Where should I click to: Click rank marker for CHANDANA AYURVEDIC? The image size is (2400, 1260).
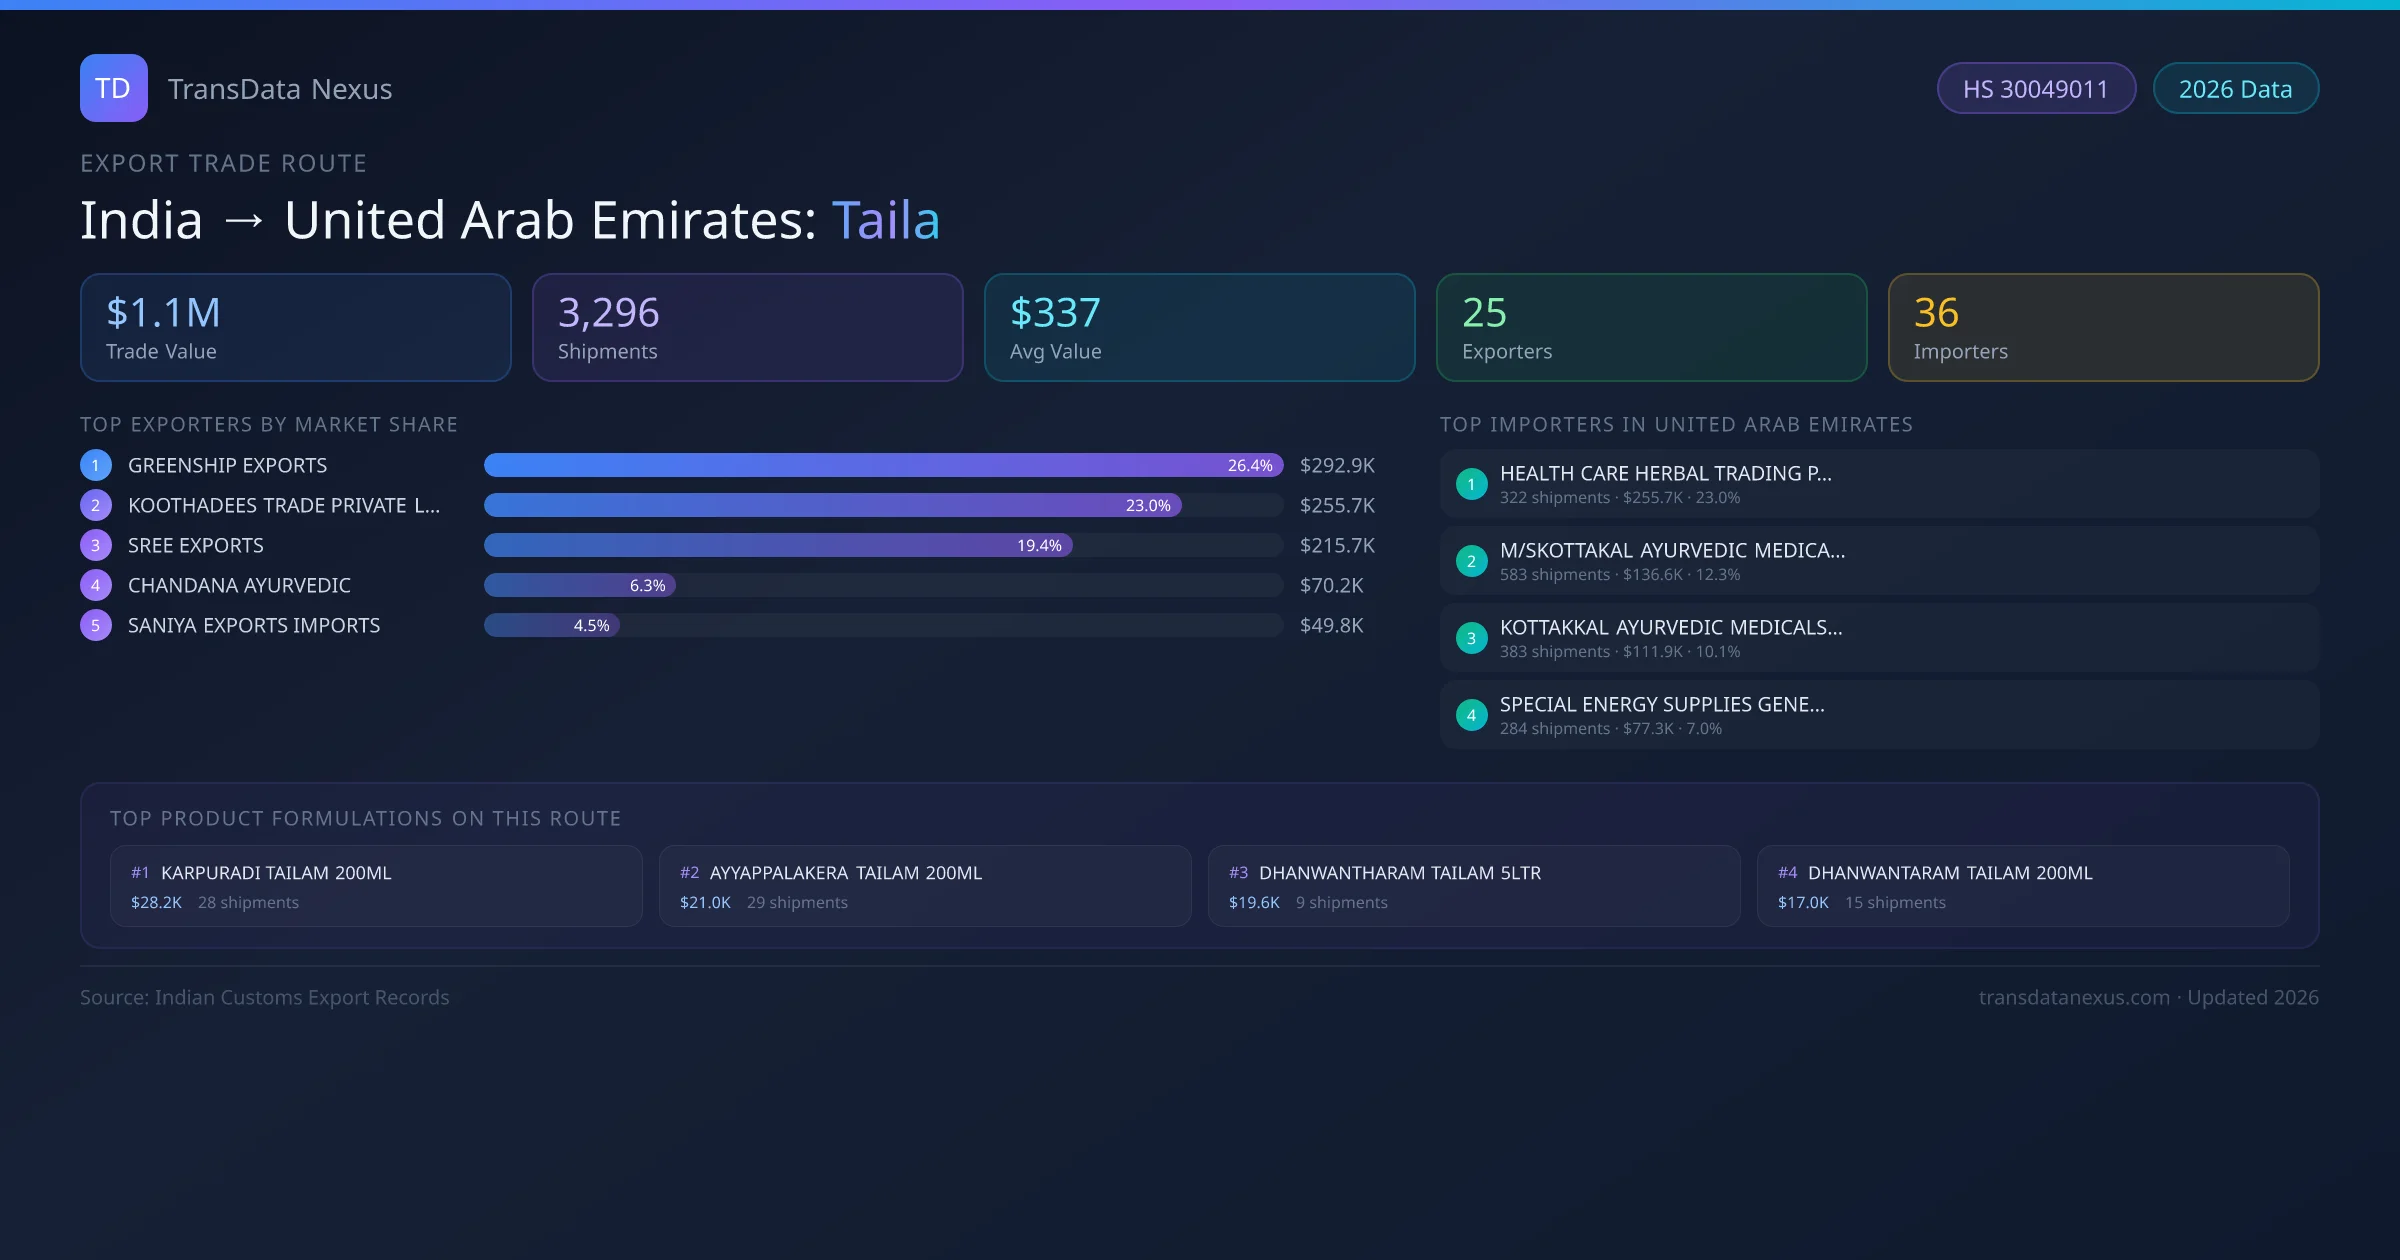(x=95, y=585)
